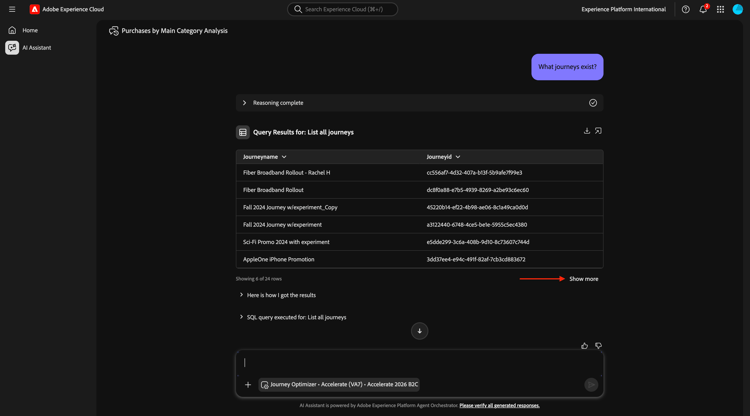The image size is (750, 416).
Task: Expand query results to full view
Action: (x=598, y=131)
